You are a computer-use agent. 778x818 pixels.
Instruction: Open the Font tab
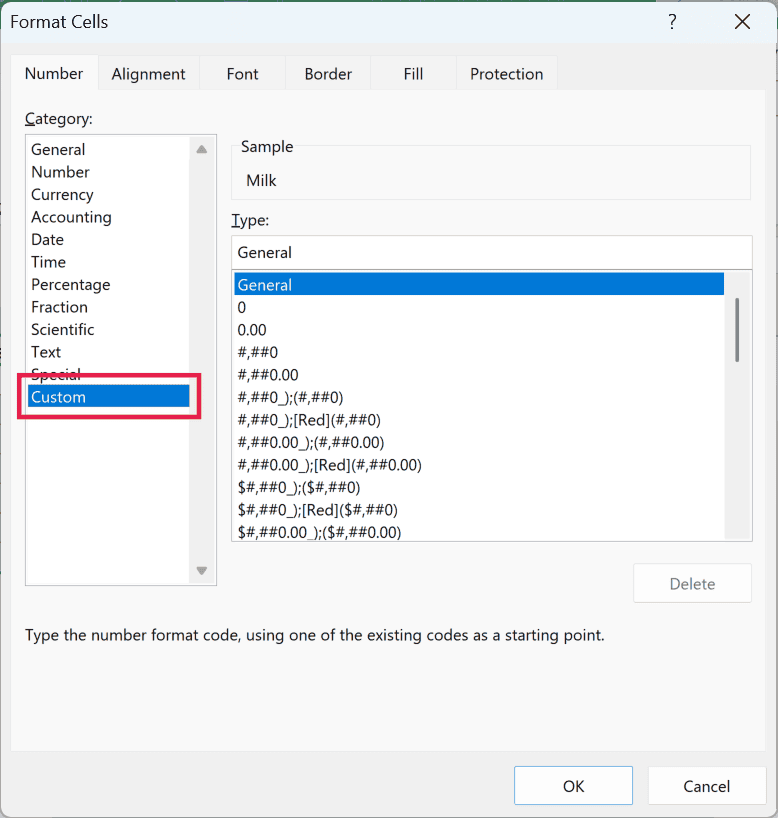[242, 74]
